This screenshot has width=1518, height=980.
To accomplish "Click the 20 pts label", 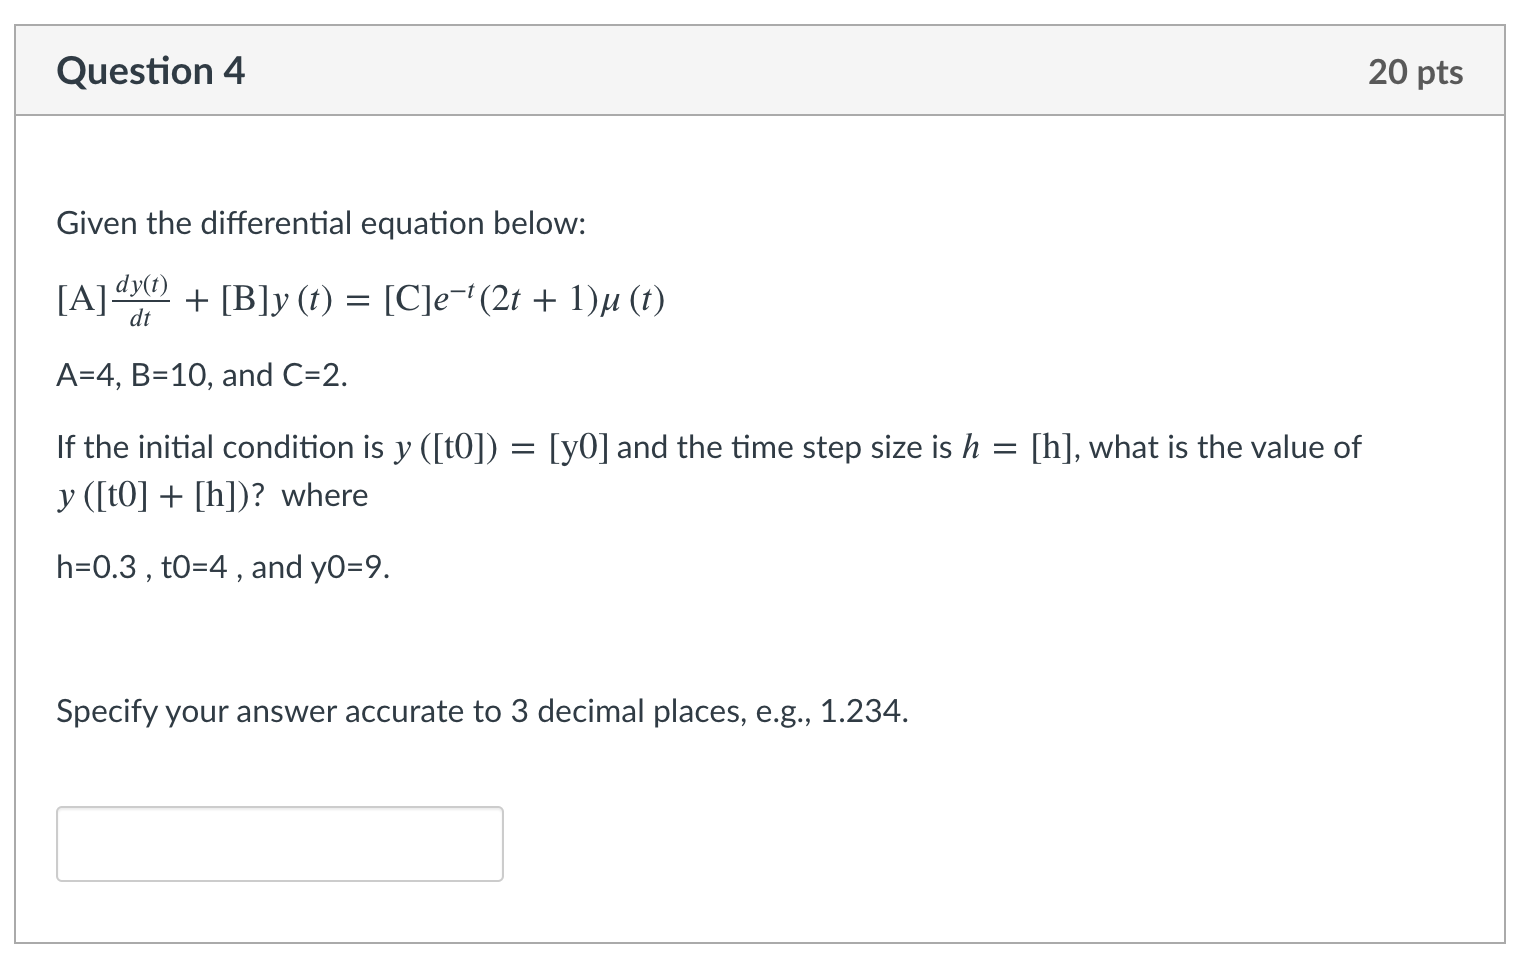I will click(1414, 71).
